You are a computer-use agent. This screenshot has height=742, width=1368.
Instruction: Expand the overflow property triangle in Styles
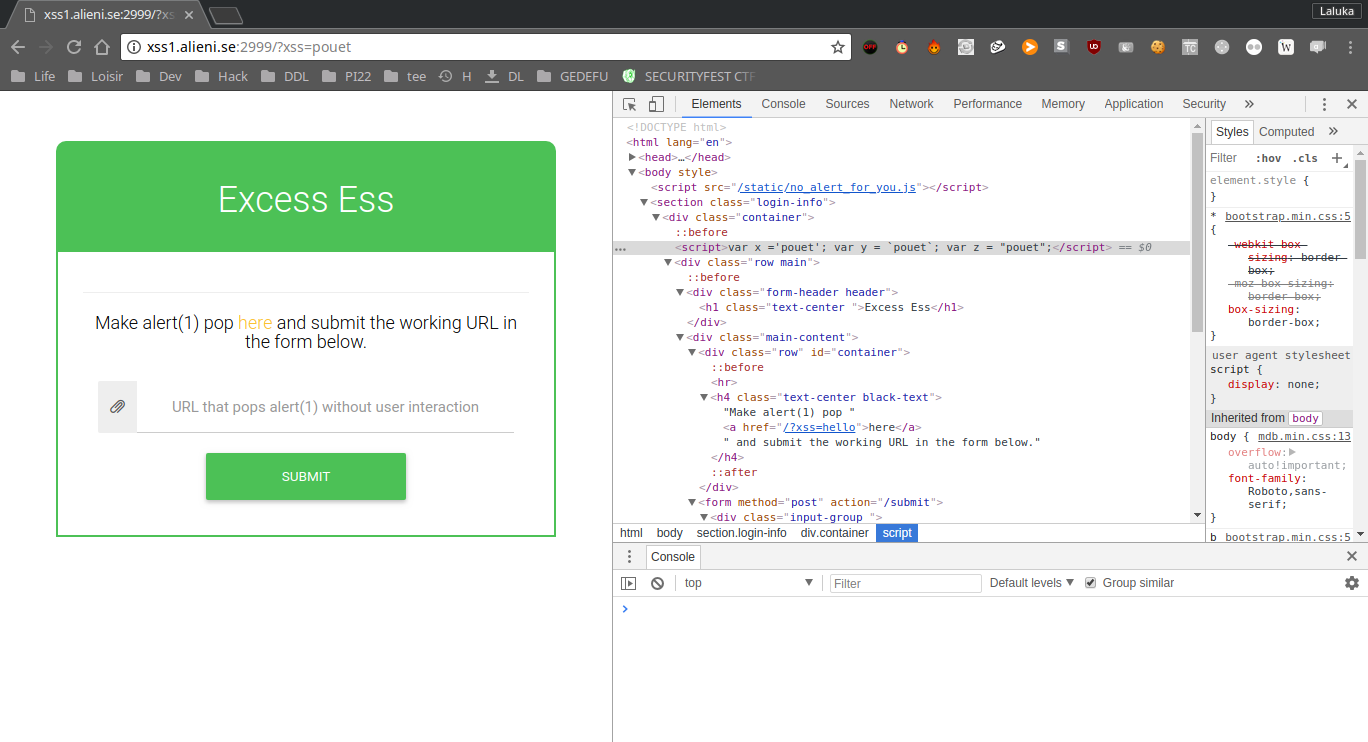(x=1291, y=452)
